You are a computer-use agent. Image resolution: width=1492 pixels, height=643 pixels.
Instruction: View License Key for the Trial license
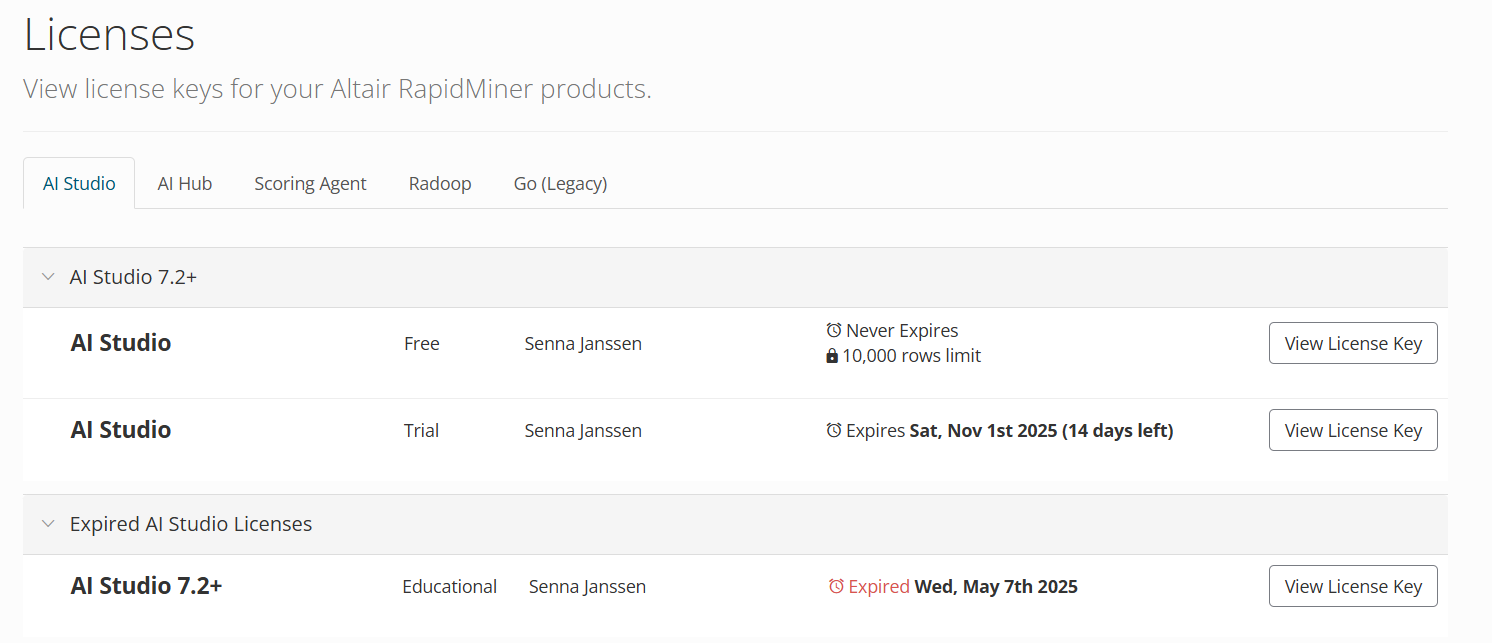[x=1352, y=430]
